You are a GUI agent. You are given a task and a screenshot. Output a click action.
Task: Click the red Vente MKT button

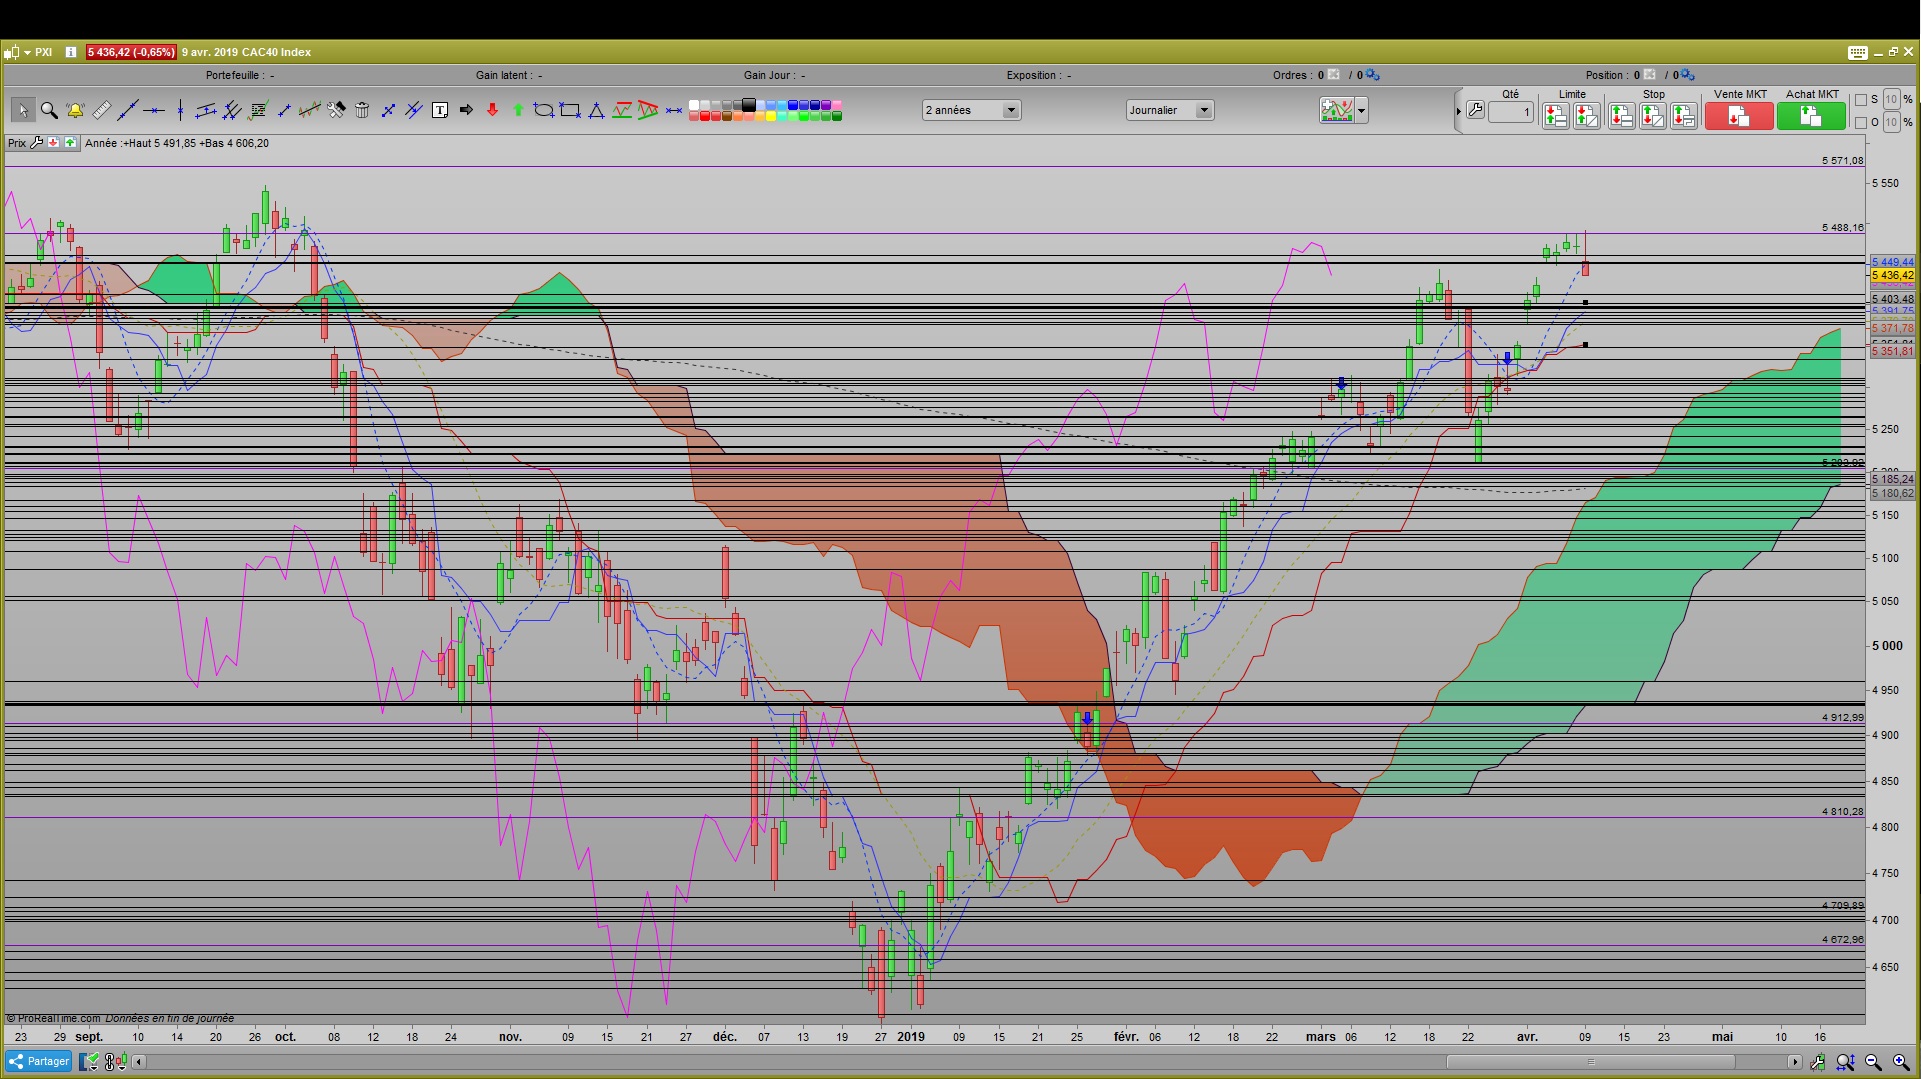[1739, 116]
